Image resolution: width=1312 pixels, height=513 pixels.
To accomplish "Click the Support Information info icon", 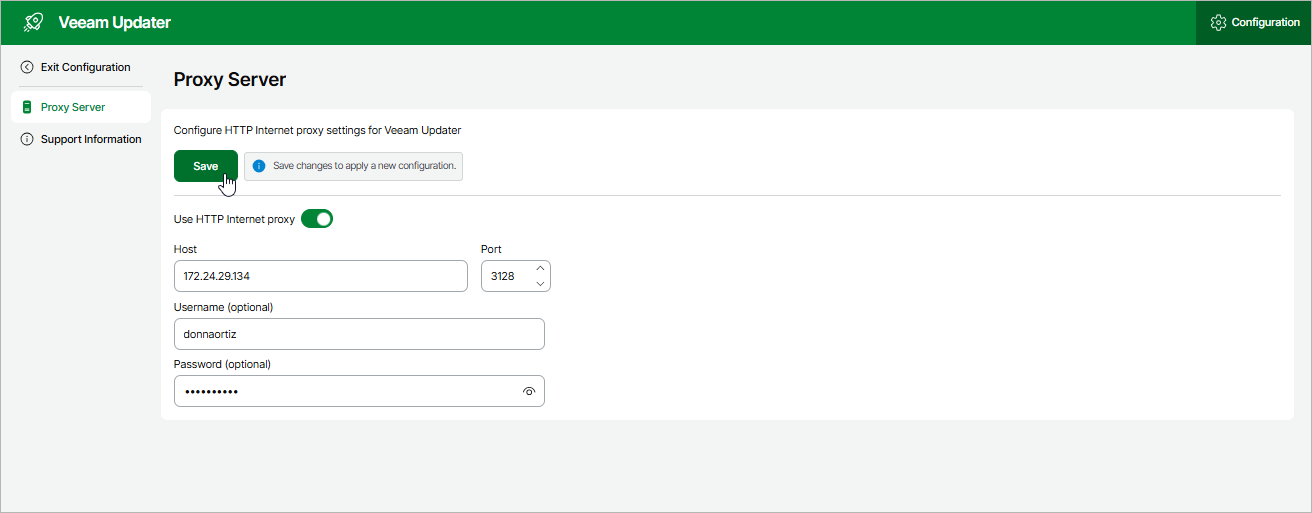I will tap(27, 139).
